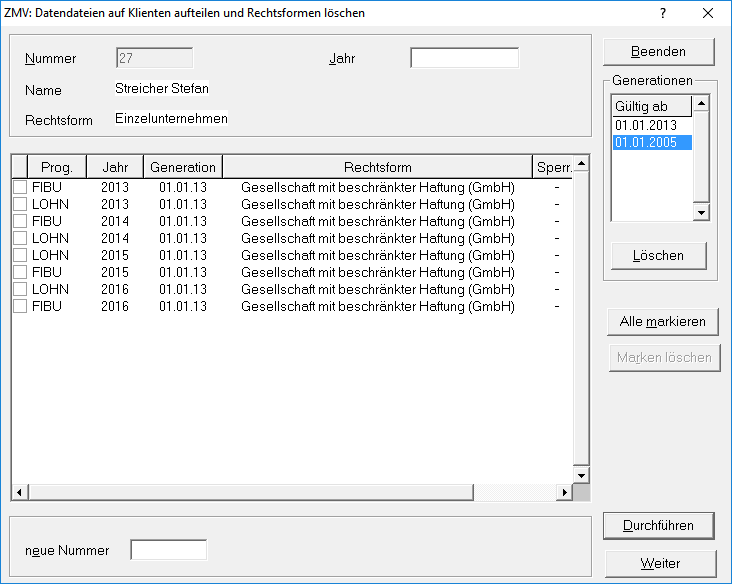Select generation 01.01.2005 in list
Image resolution: width=732 pixels, height=584 pixels.
(x=646, y=142)
